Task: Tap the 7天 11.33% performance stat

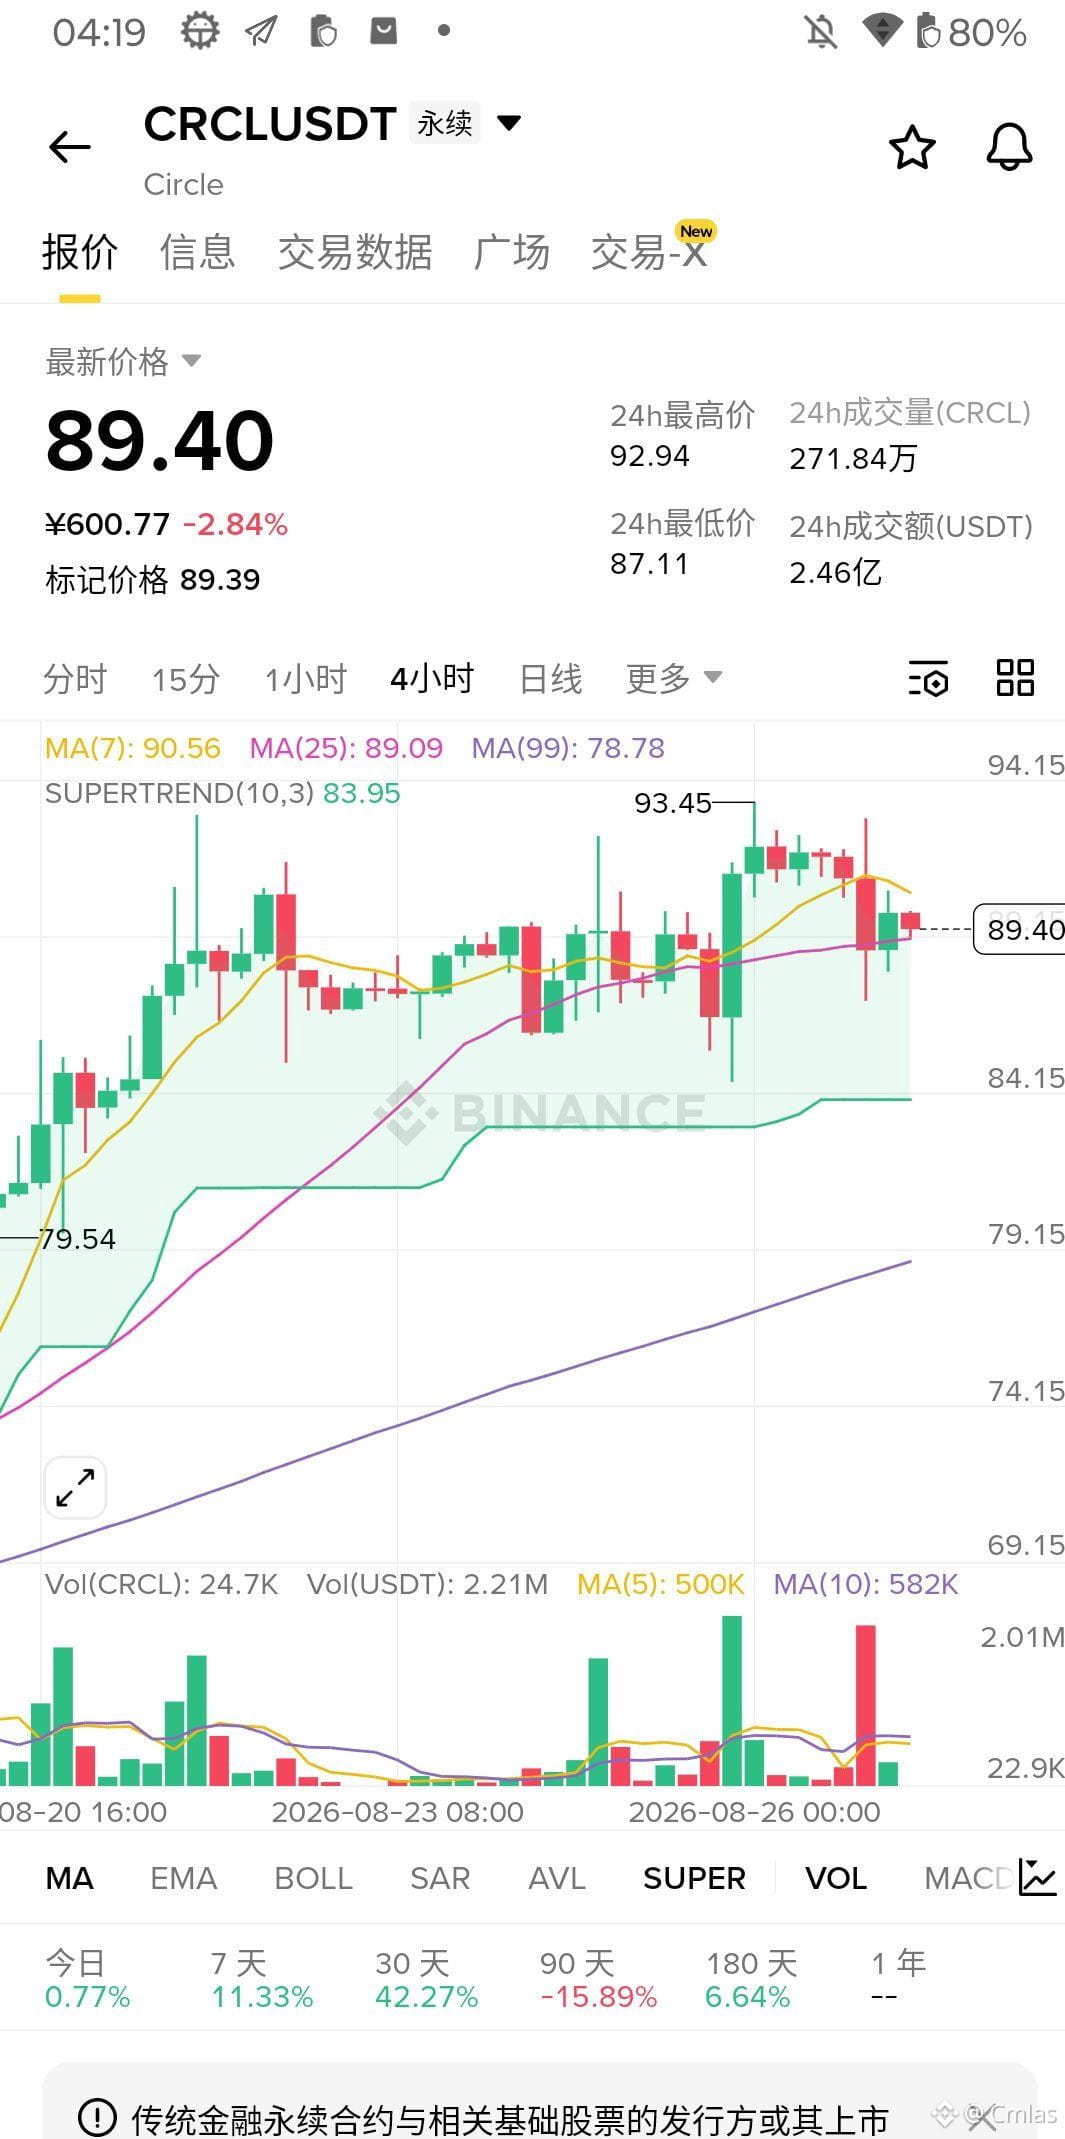Action: click(262, 1980)
